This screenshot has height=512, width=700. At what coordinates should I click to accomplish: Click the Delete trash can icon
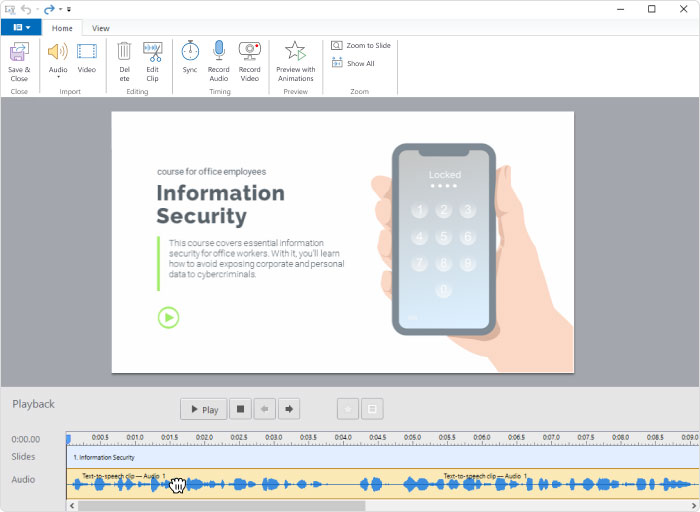pos(124,51)
